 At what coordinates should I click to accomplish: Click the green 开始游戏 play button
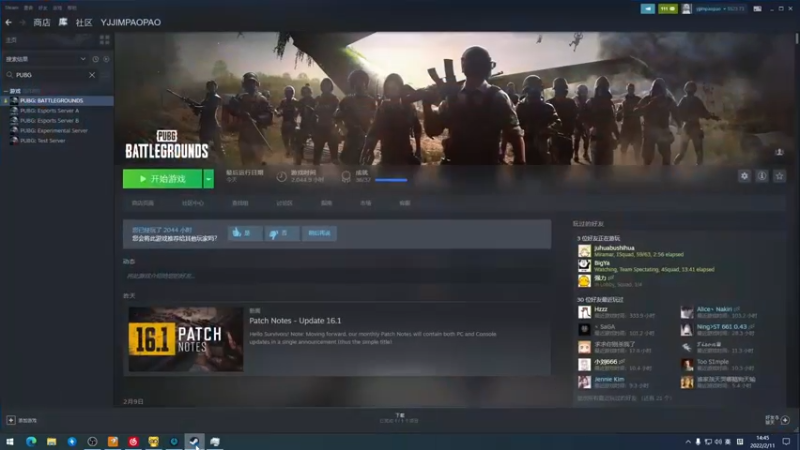162,179
